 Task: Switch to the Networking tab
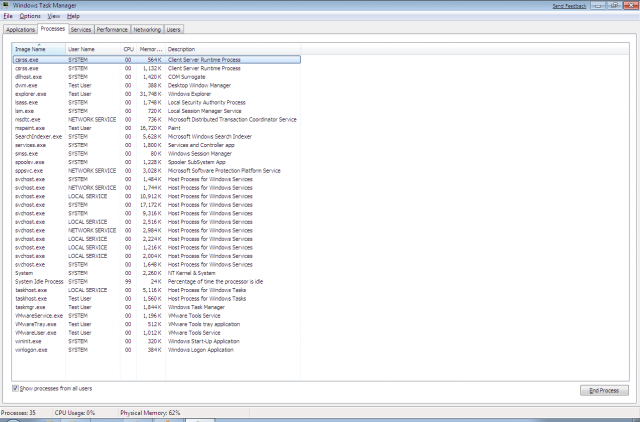(147, 30)
